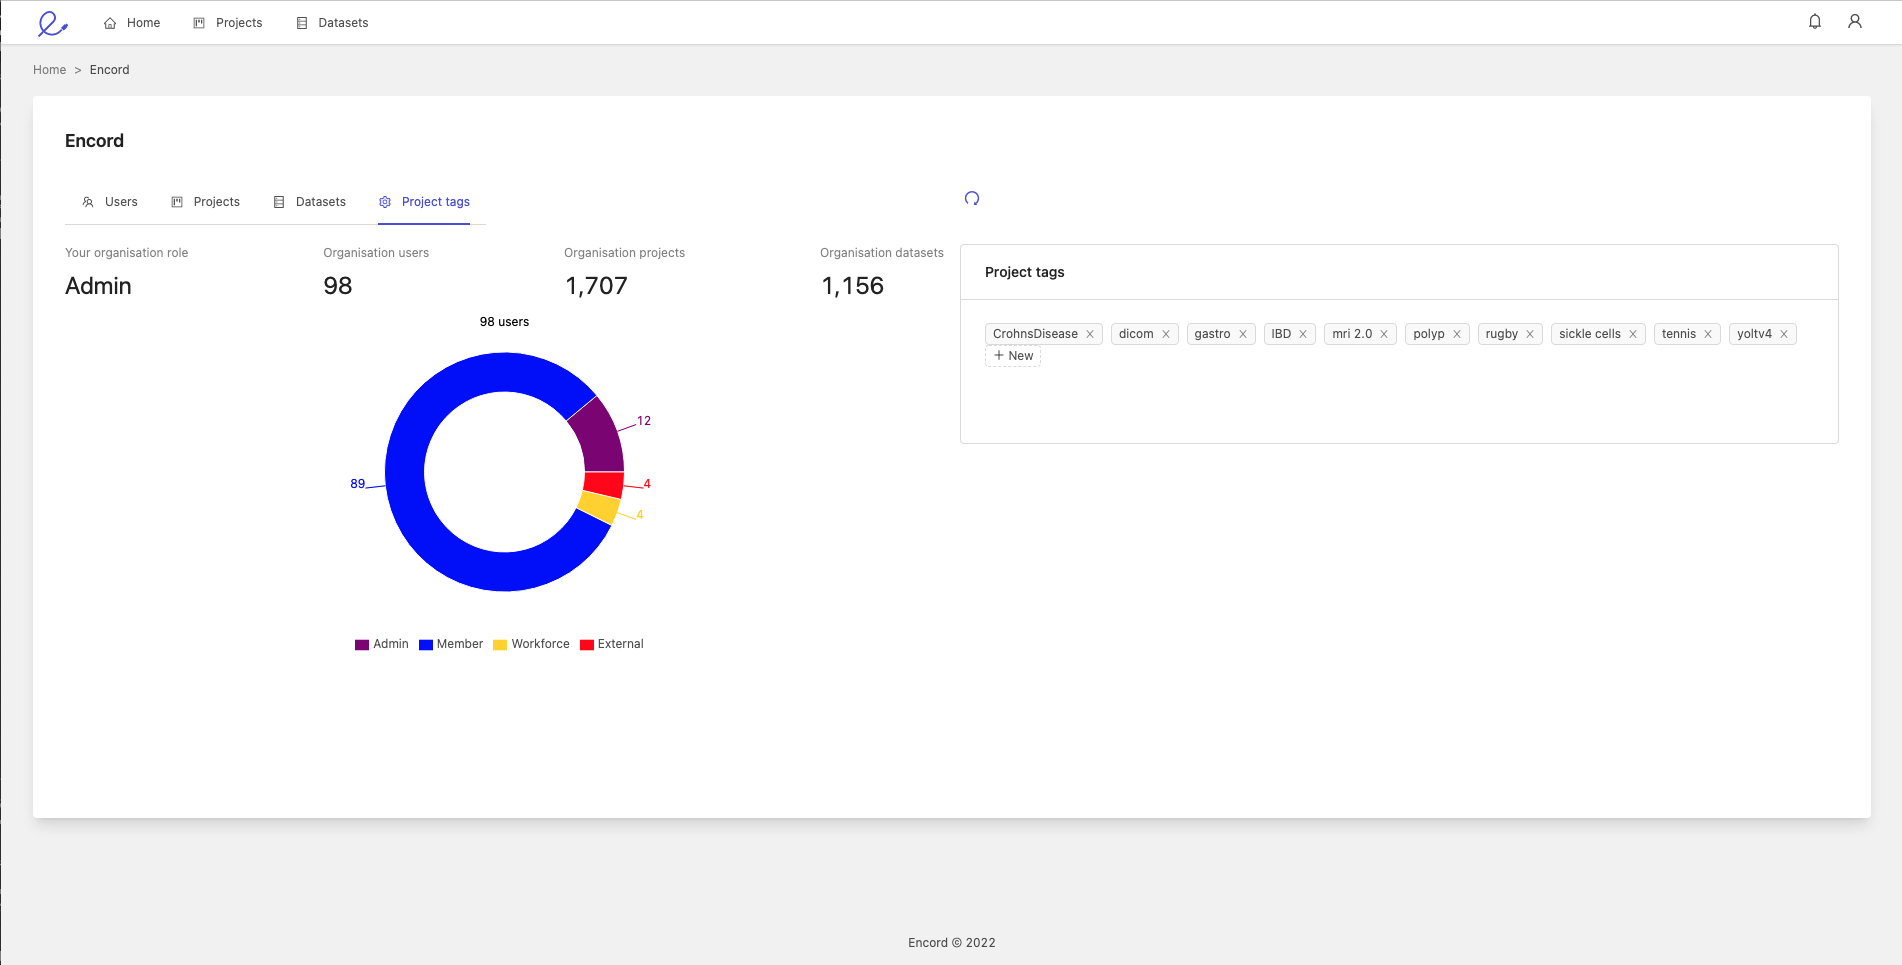Click the yellow Workforce donut segment
Screen dimensions: 1902x965
(x=599, y=507)
